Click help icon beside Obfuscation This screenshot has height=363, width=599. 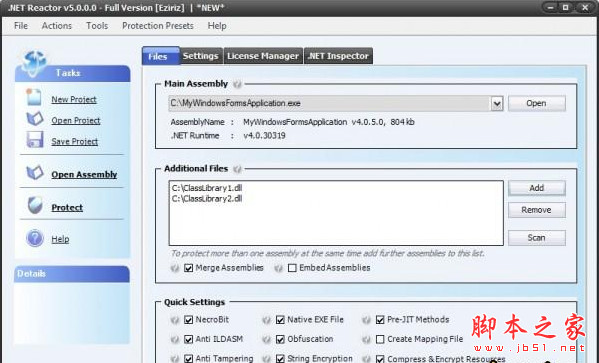(x=267, y=339)
